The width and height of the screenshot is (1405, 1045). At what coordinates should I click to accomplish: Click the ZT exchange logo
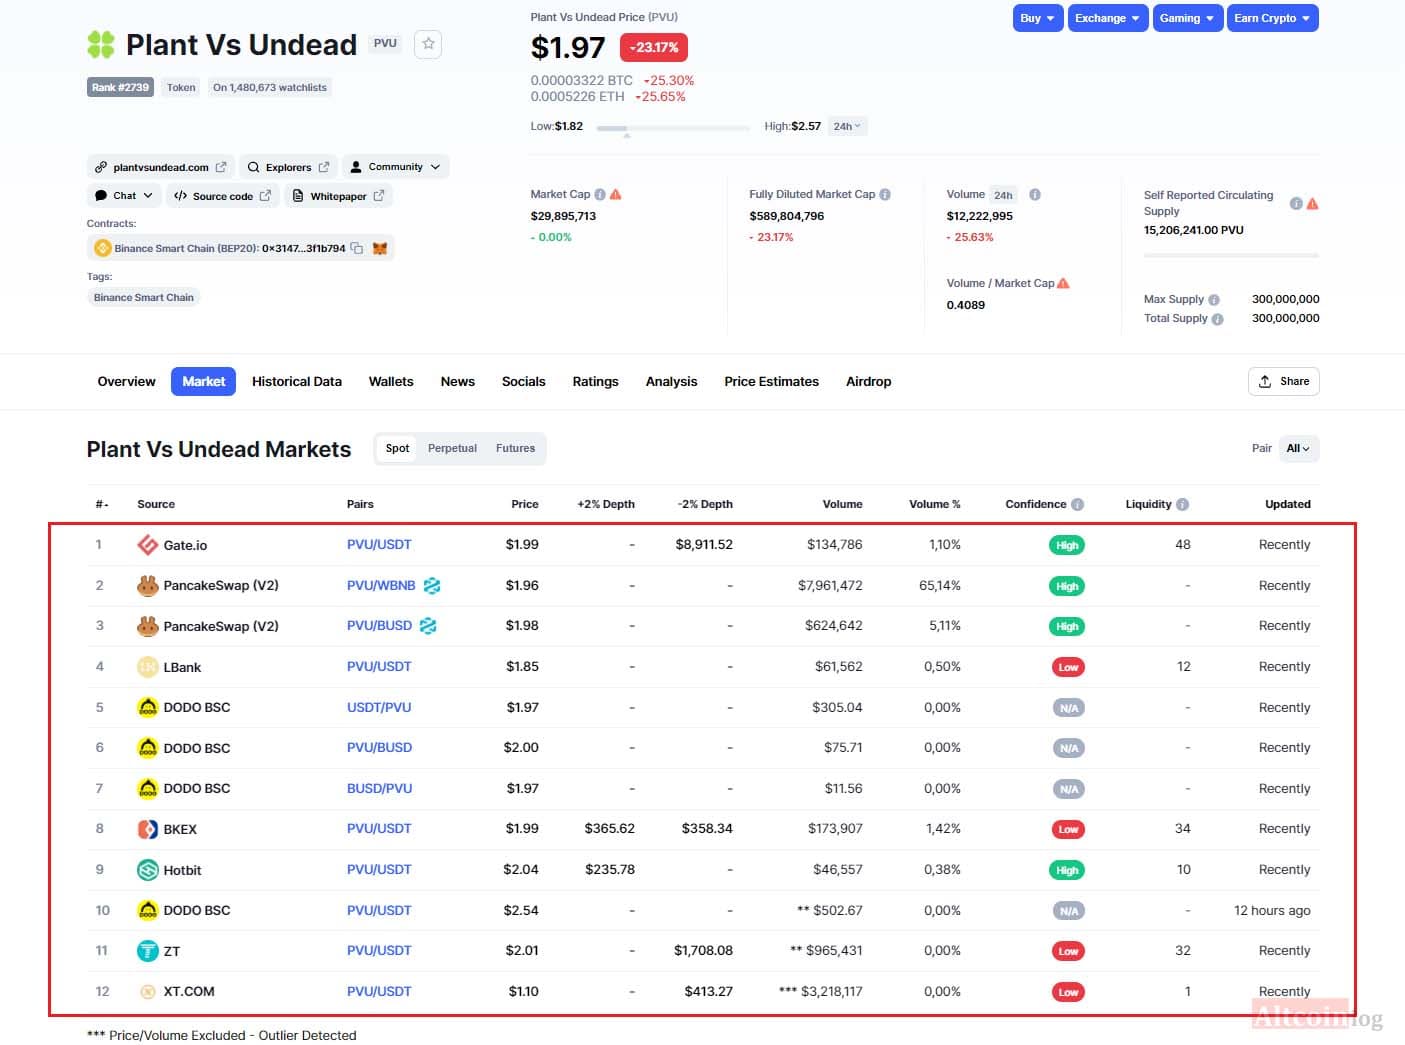point(147,951)
